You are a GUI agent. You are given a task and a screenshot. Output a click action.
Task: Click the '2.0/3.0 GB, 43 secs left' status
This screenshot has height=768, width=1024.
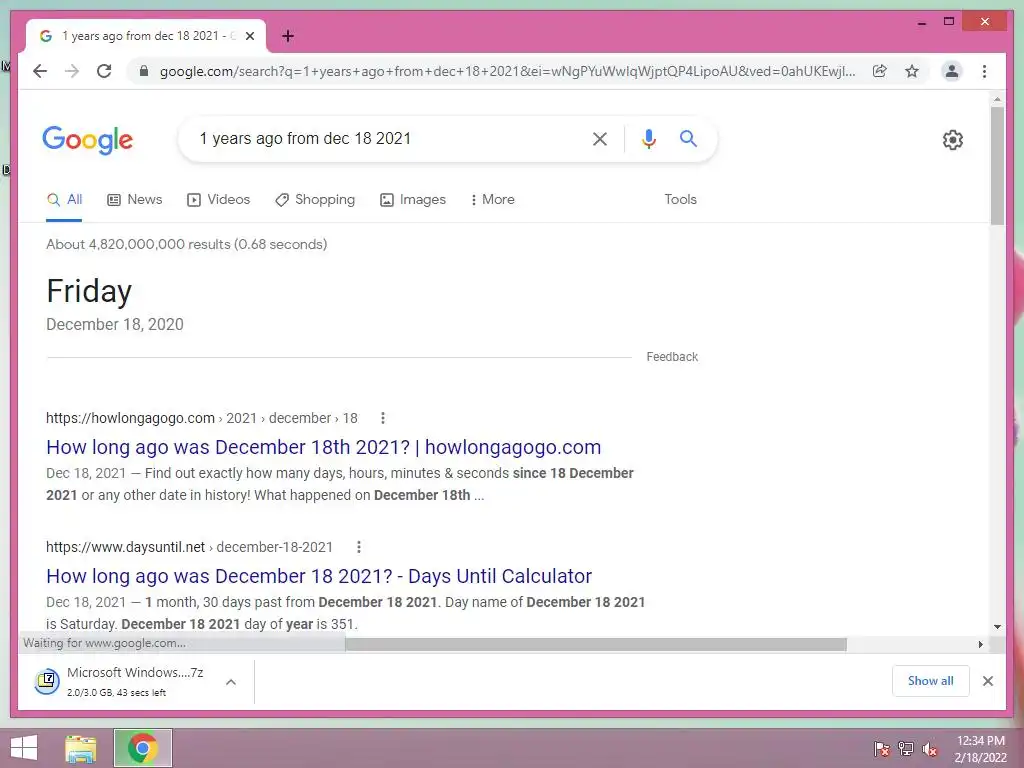pyautogui.click(x=116, y=692)
